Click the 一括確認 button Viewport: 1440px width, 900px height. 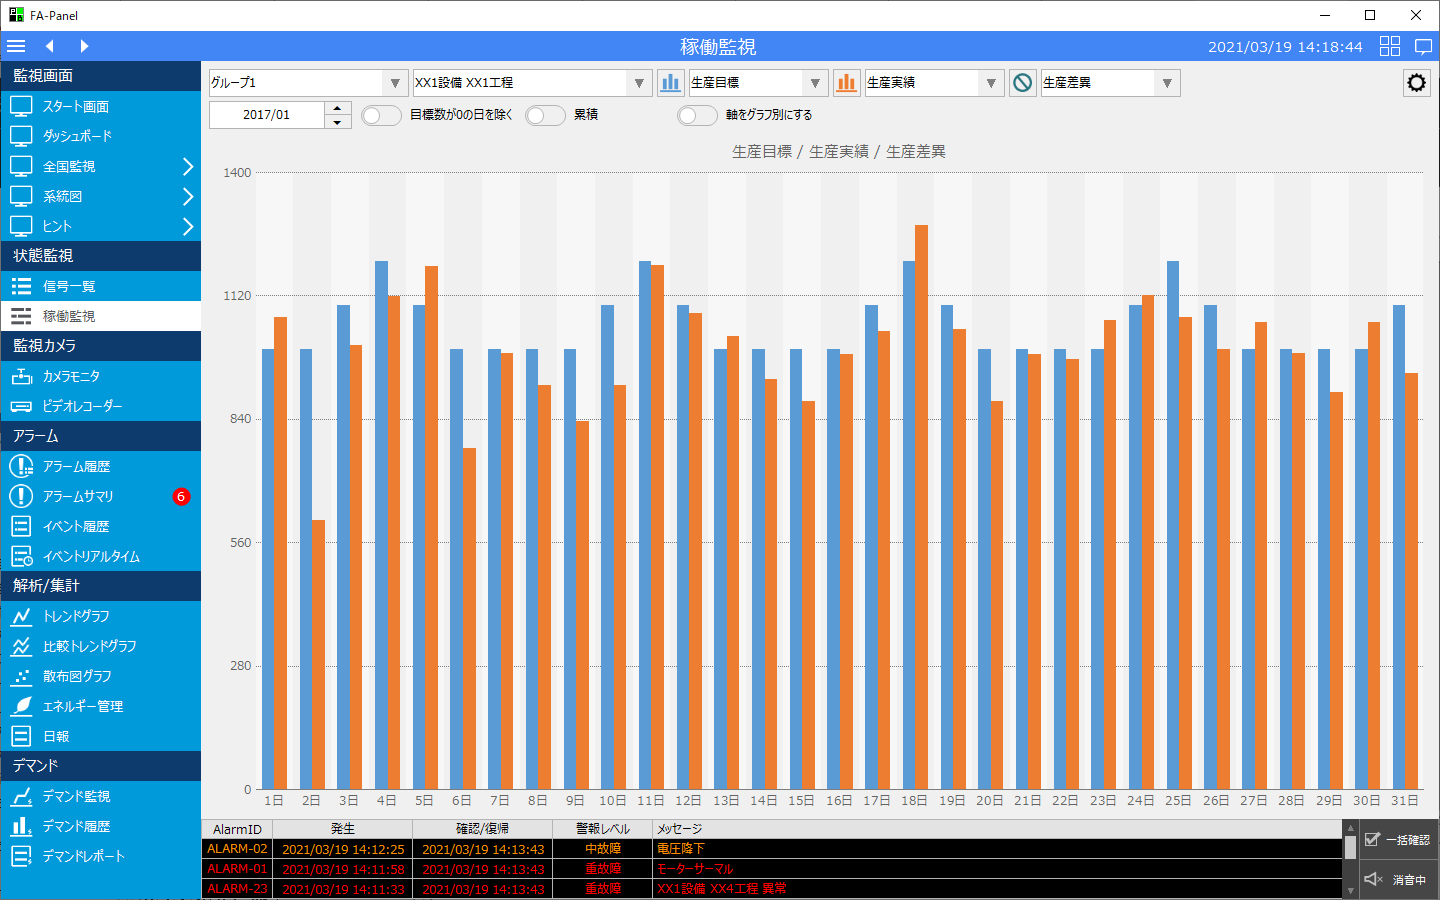pos(1398,840)
